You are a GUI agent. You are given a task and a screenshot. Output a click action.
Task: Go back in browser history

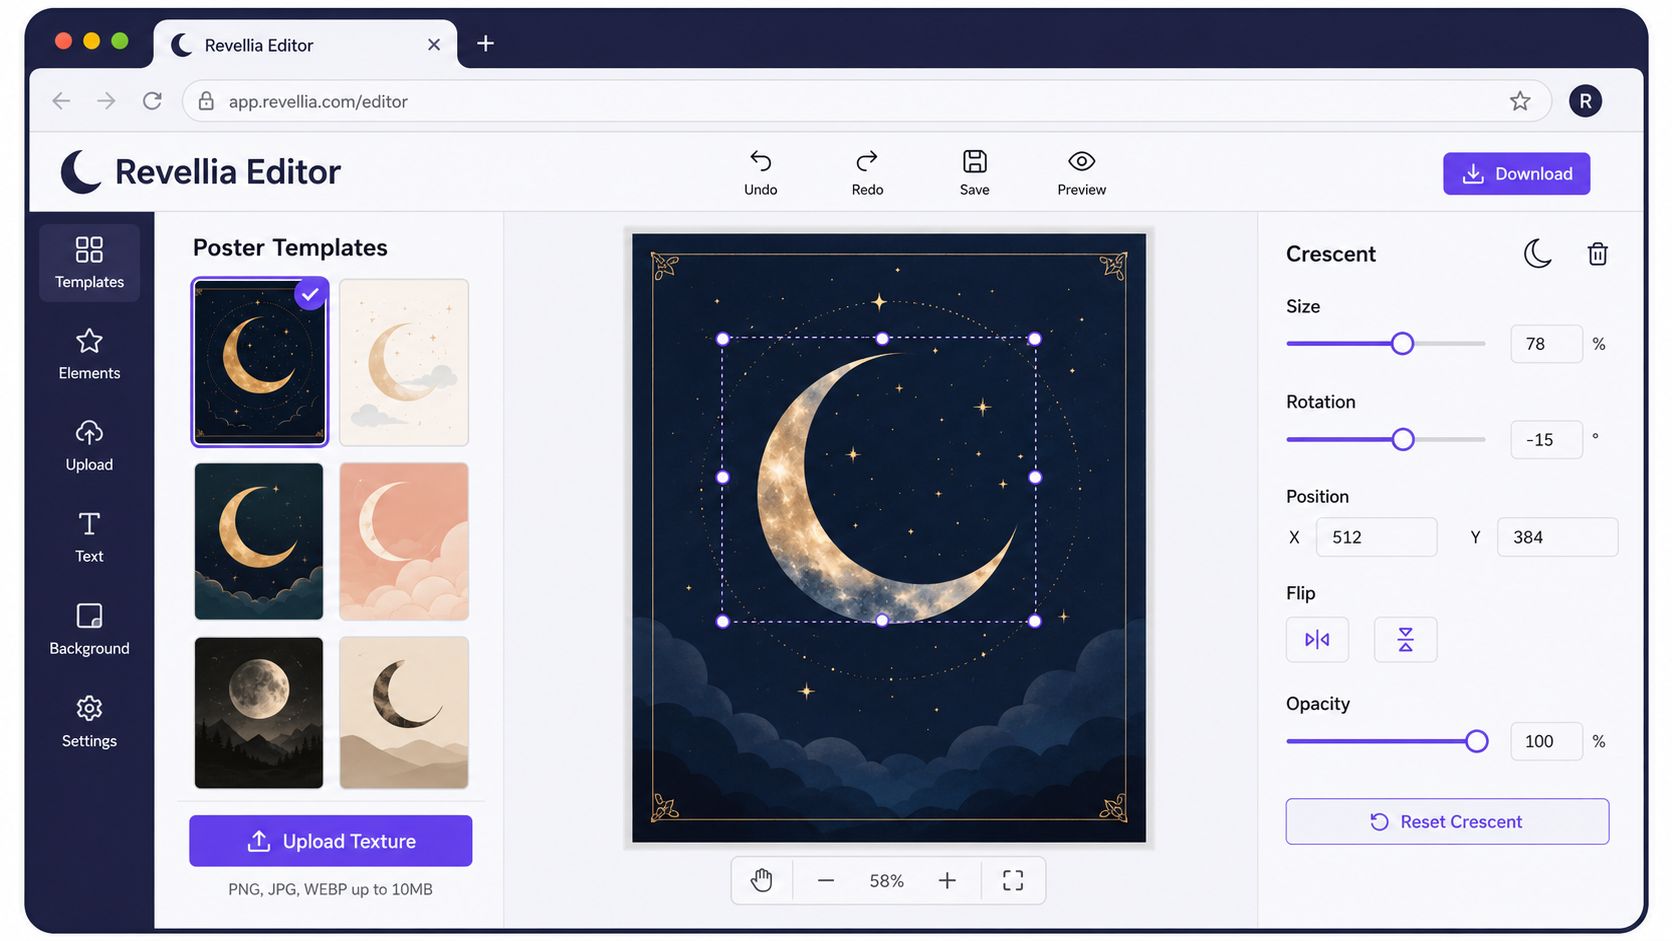[x=62, y=101]
